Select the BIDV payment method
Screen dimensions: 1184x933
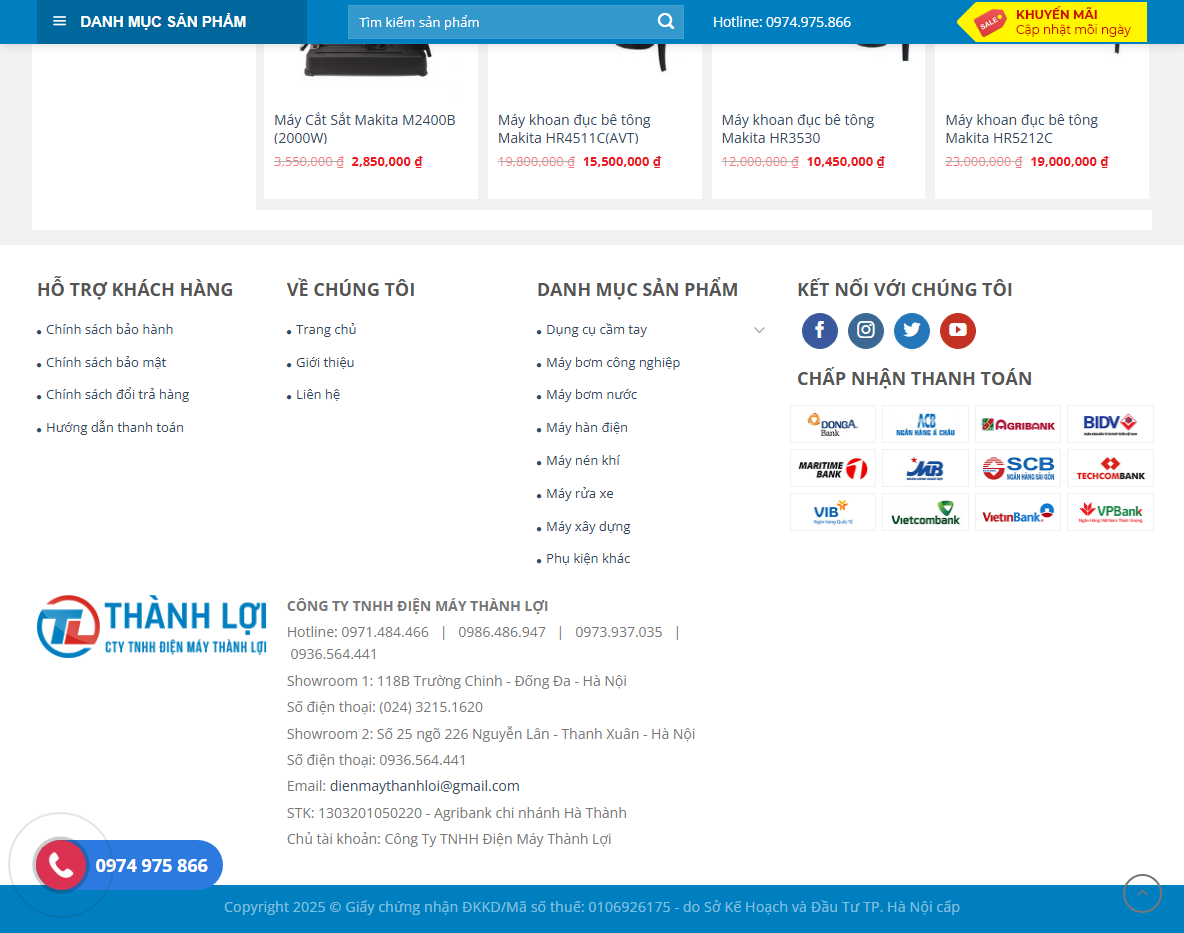1110,423
